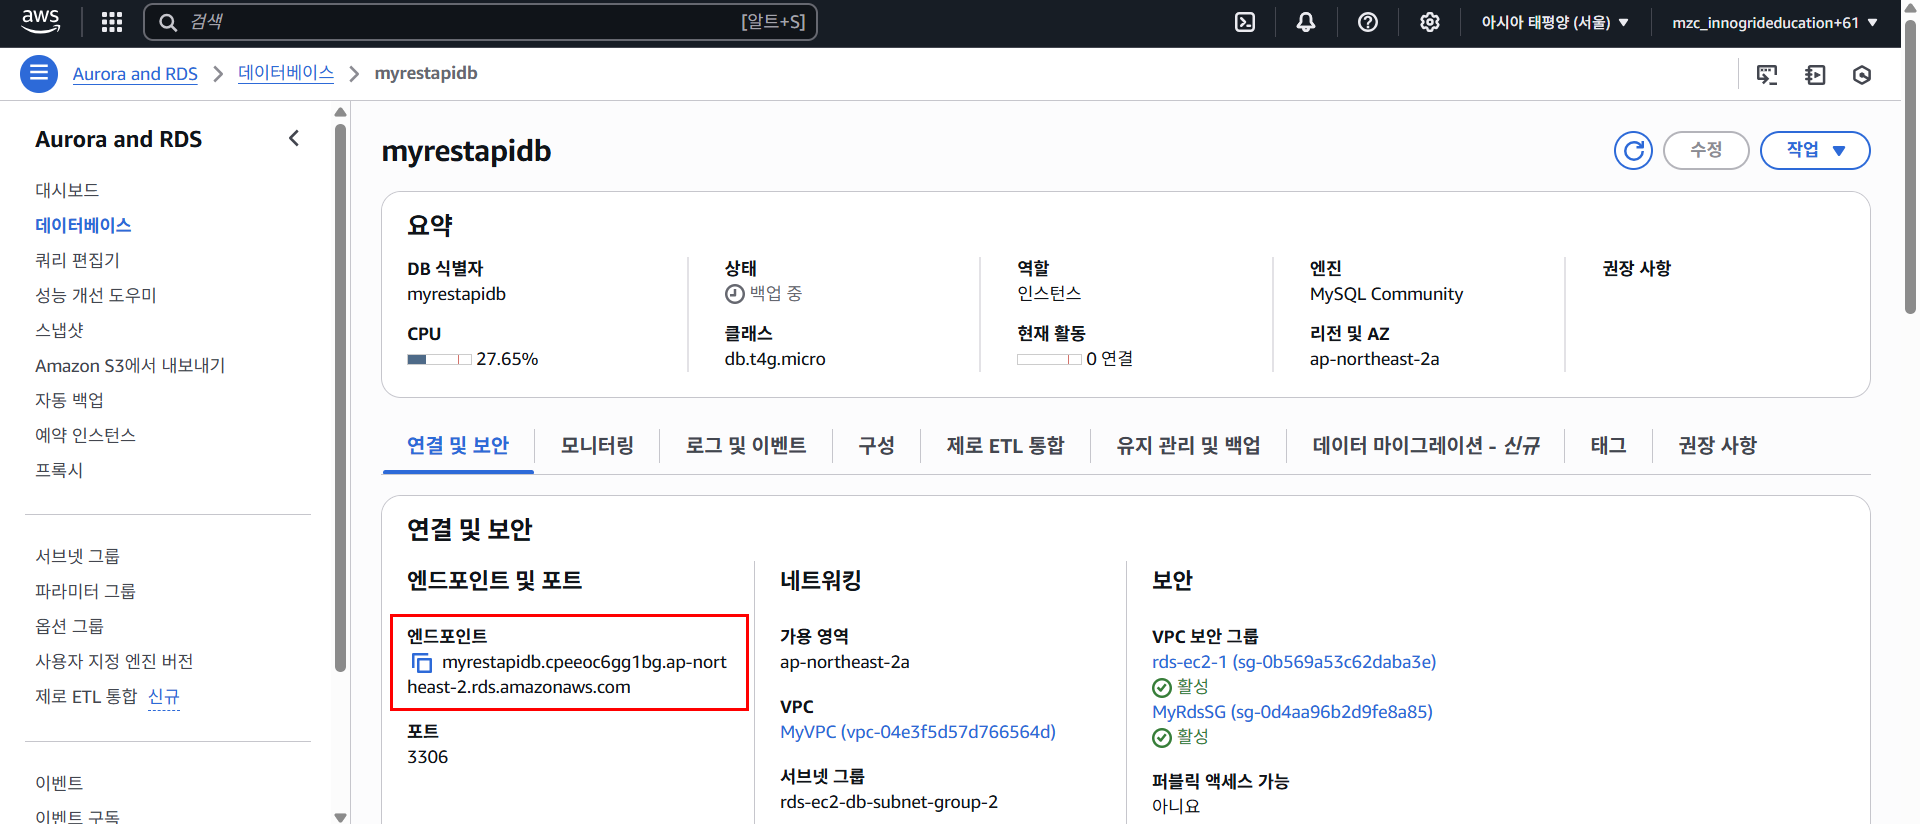This screenshot has width=1920, height=824.
Task: Open 스냅샷 in the sidebar
Action: tap(59, 330)
